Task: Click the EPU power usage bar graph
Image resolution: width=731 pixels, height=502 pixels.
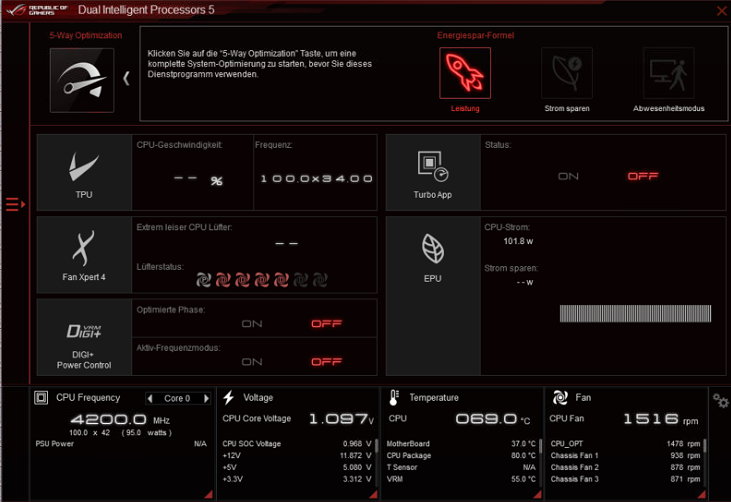Action: click(635, 314)
